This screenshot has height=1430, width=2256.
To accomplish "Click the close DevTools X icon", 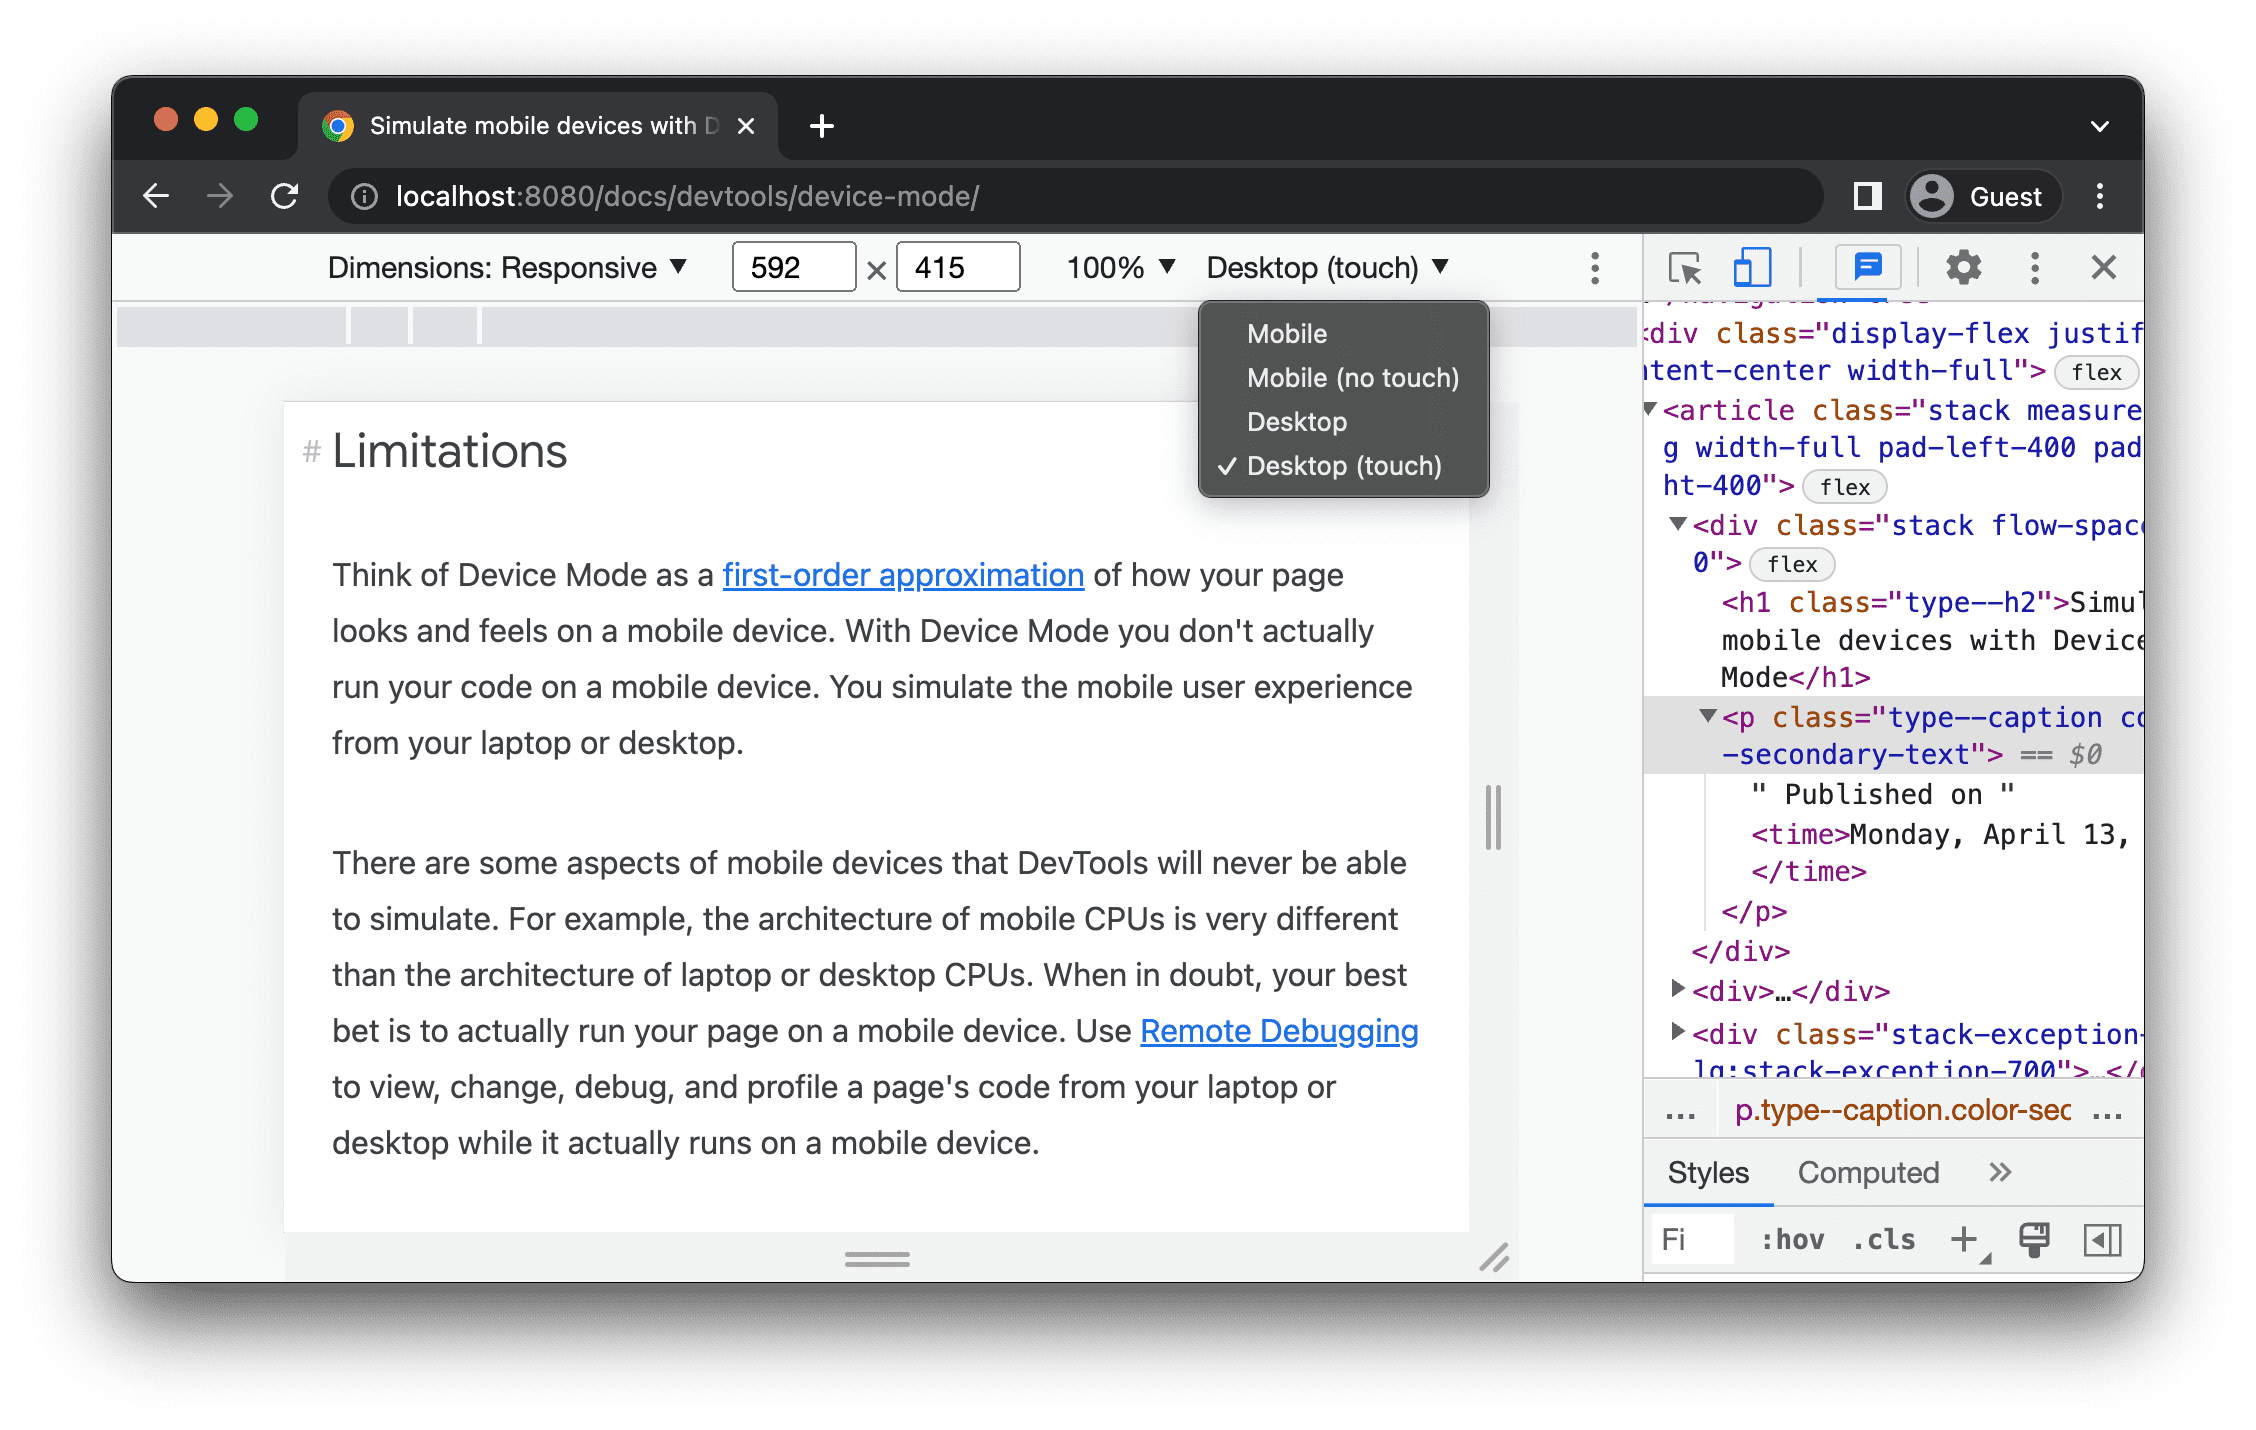I will (2106, 270).
